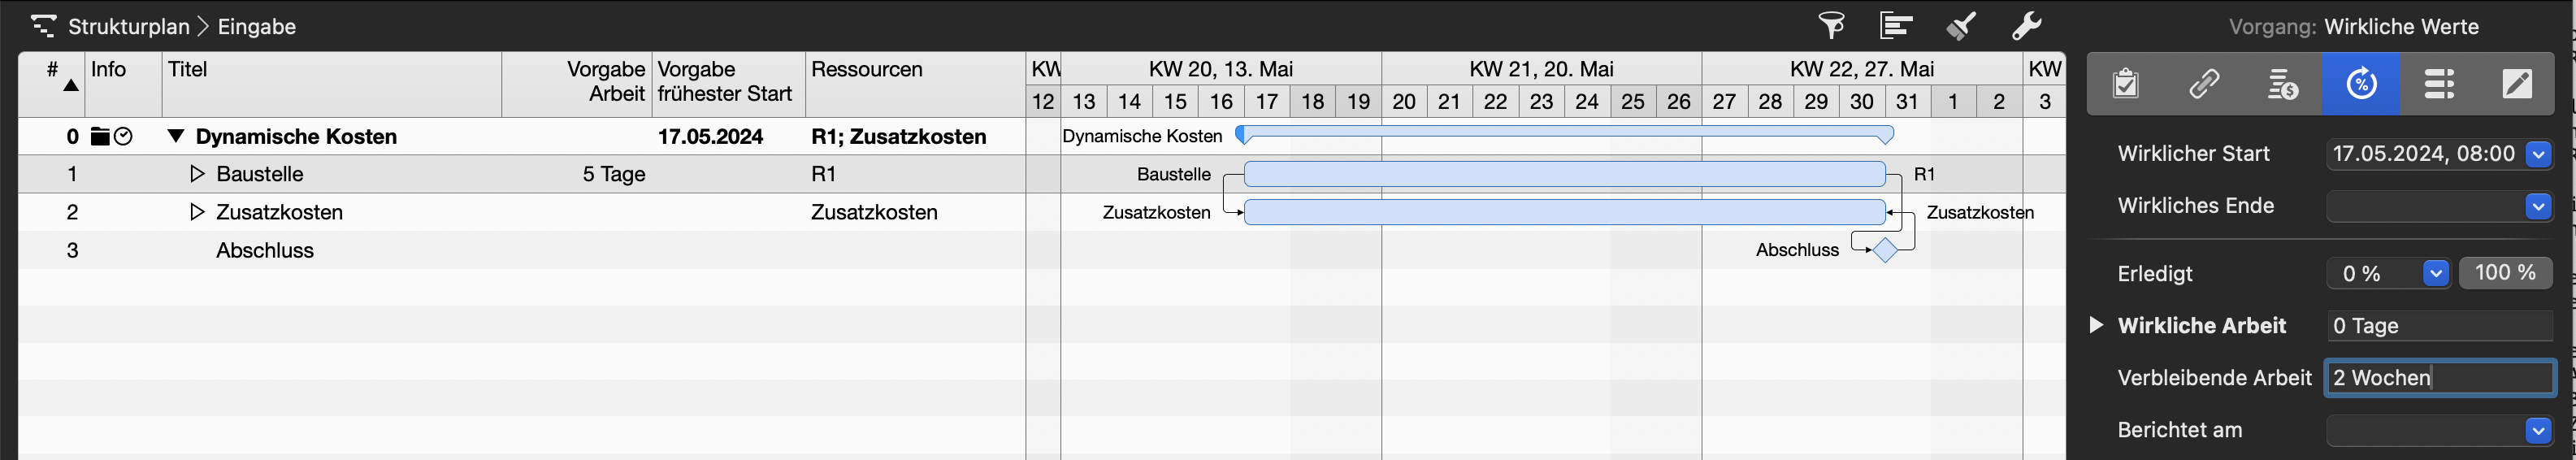Open the pencil notes inspector tab

(2517, 84)
